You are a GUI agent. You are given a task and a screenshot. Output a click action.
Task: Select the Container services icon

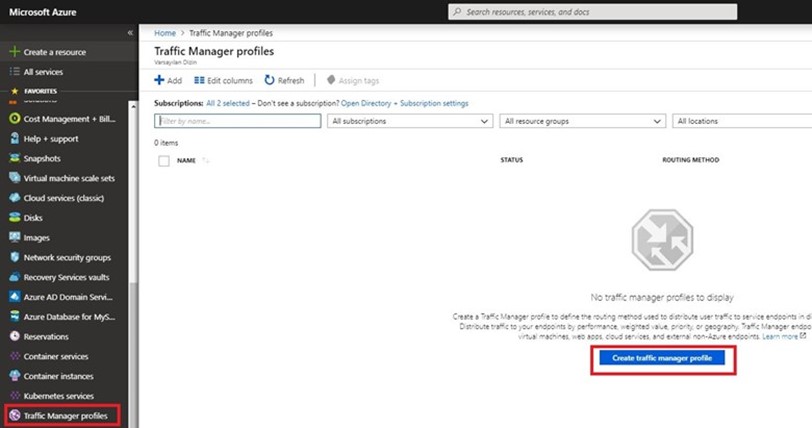14,356
